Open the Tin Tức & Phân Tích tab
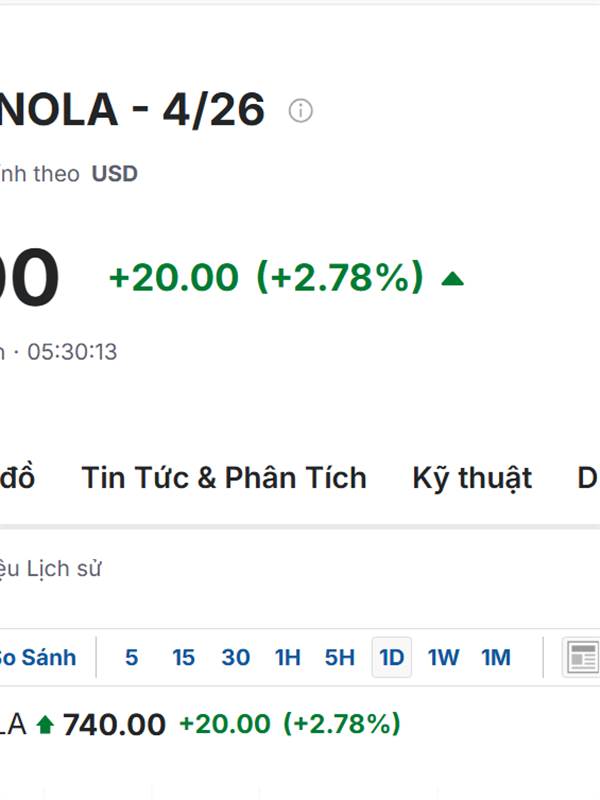Image resolution: width=600 pixels, height=800 pixels. click(224, 478)
